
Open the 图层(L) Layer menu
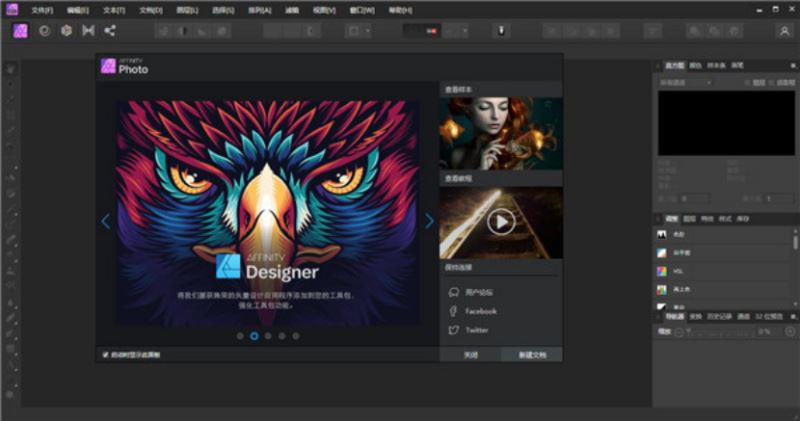point(187,10)
